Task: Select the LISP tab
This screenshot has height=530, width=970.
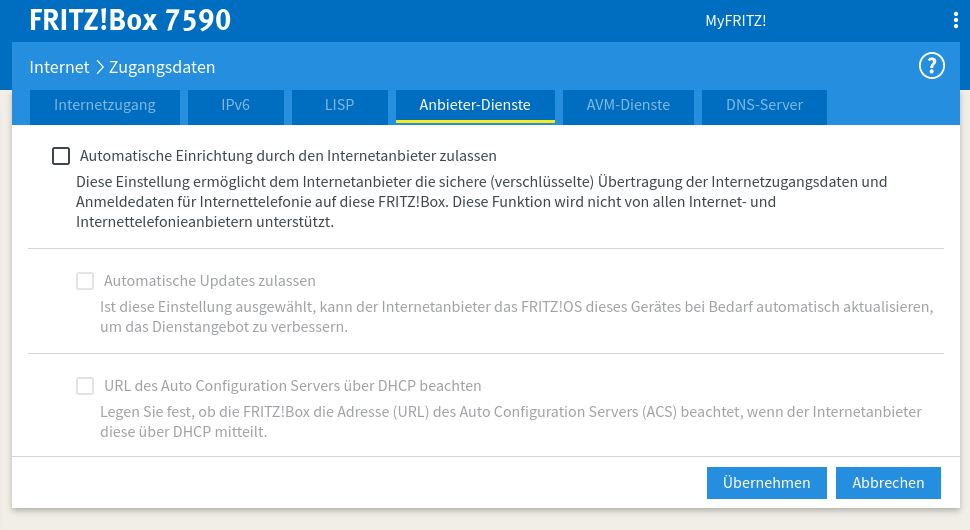Action: 339,105
